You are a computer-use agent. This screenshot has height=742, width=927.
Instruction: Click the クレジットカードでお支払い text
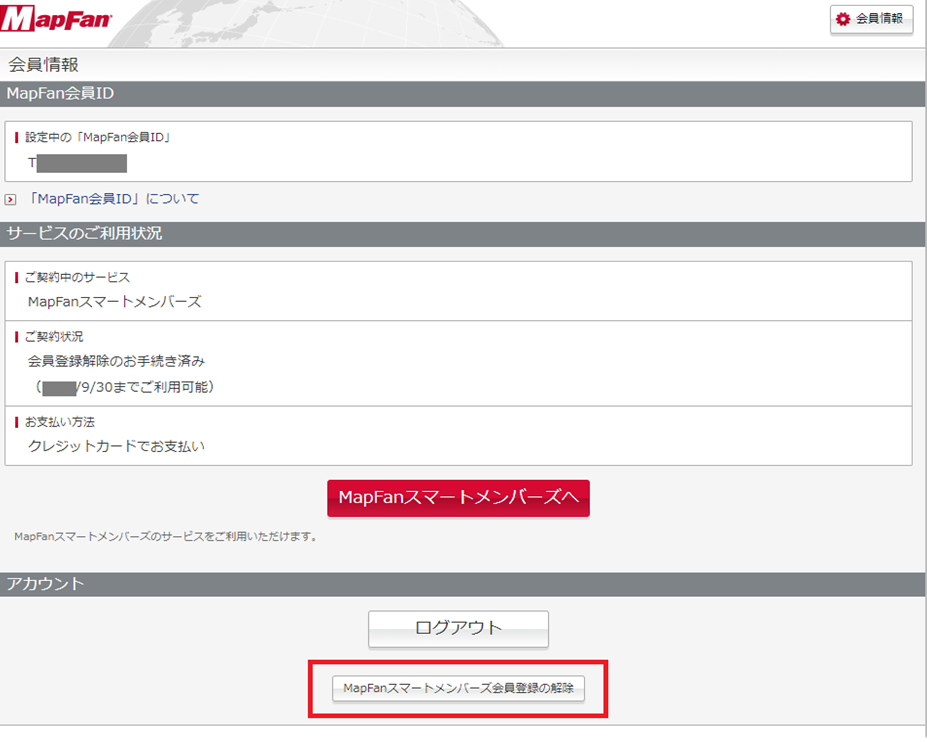[116, 446]
